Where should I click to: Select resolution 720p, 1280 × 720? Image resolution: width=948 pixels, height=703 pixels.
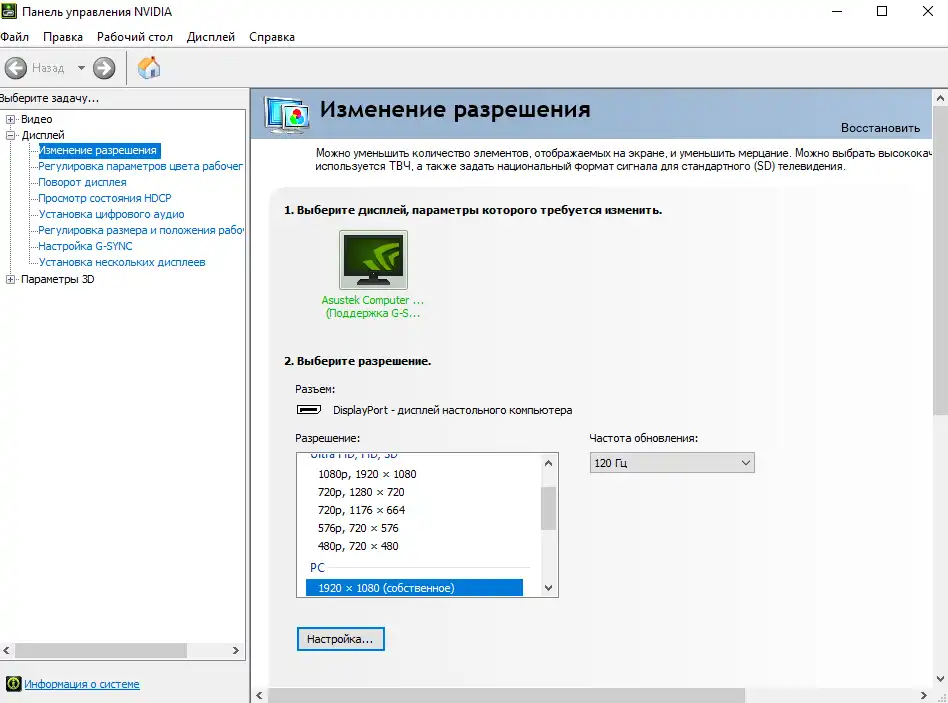pos(361,493)
